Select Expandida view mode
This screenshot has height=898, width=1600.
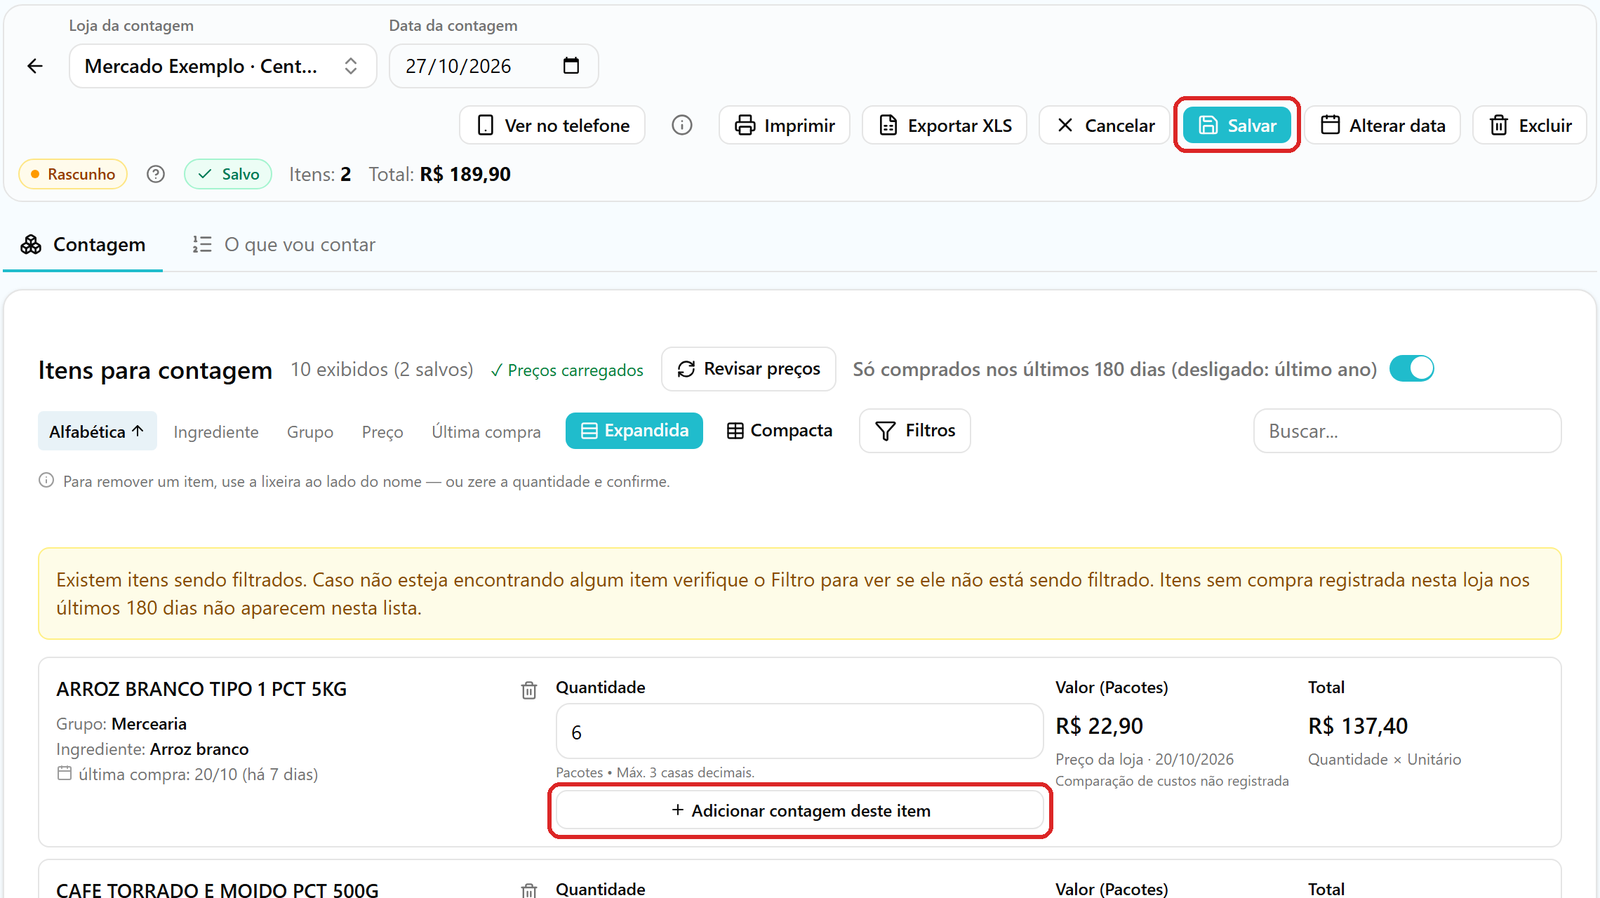pos(634,431)
